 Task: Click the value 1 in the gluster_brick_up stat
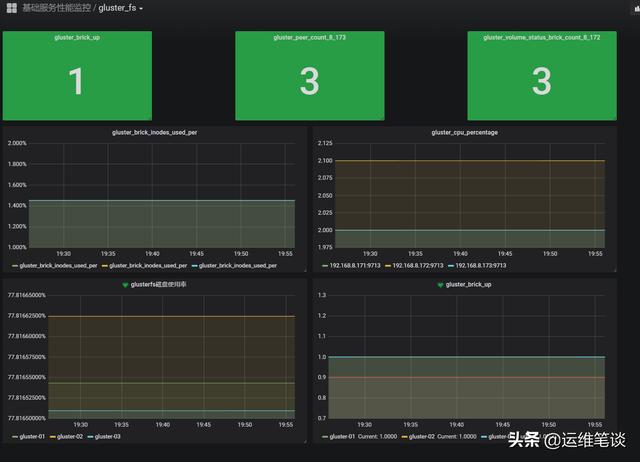click(x=76, y=81)
